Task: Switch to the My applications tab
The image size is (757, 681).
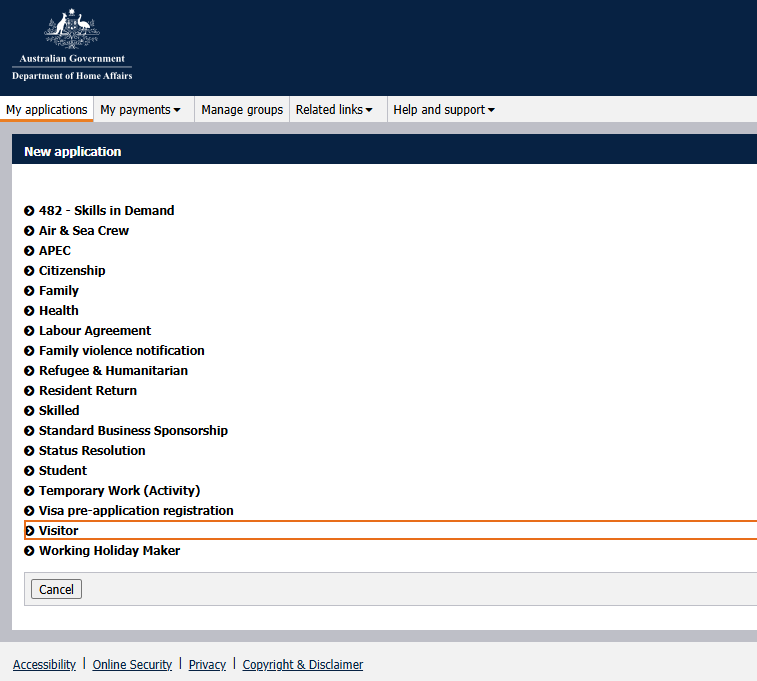Action: (47, 110)
